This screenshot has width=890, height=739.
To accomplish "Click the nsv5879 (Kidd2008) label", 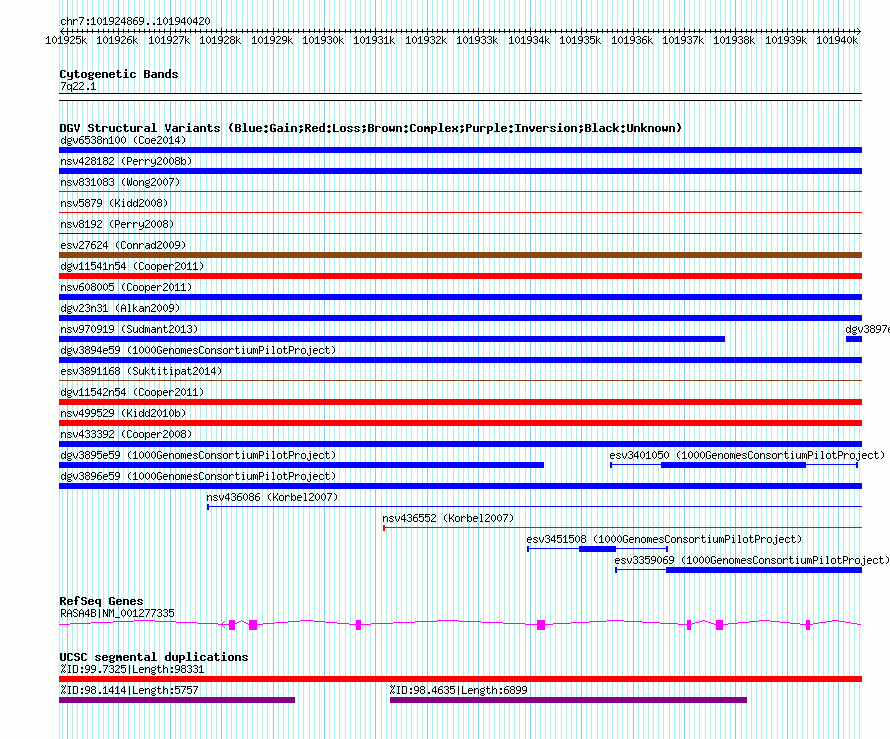I will point(114,203).
